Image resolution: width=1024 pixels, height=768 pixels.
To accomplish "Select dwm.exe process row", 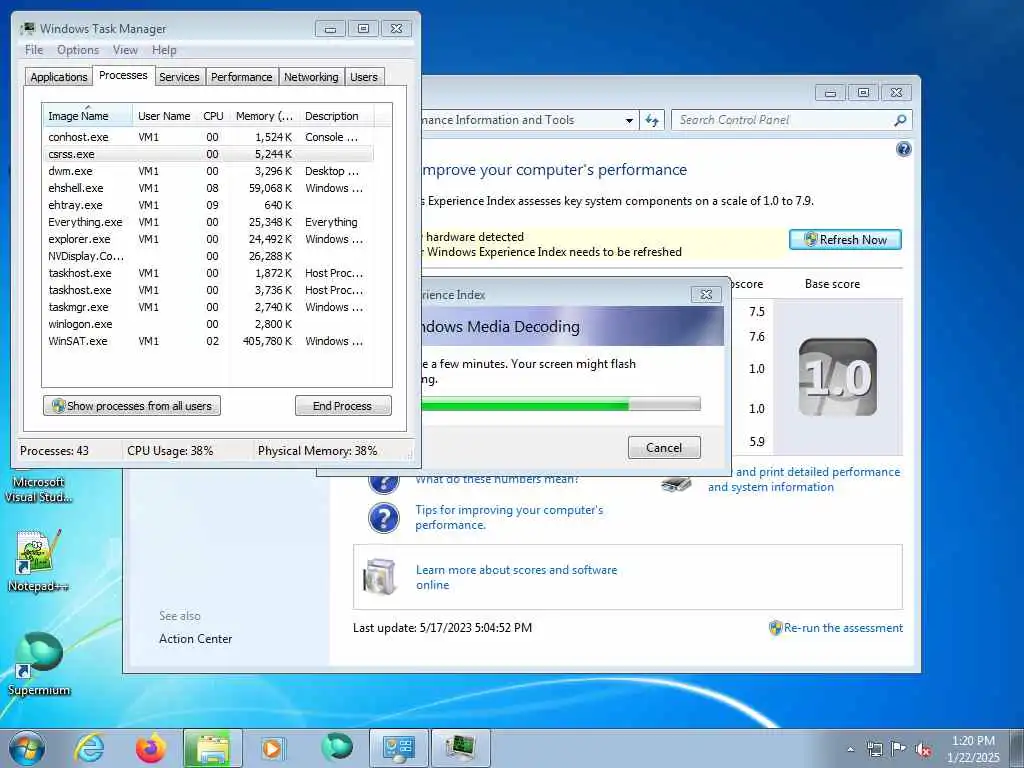I will click(208, 171).
